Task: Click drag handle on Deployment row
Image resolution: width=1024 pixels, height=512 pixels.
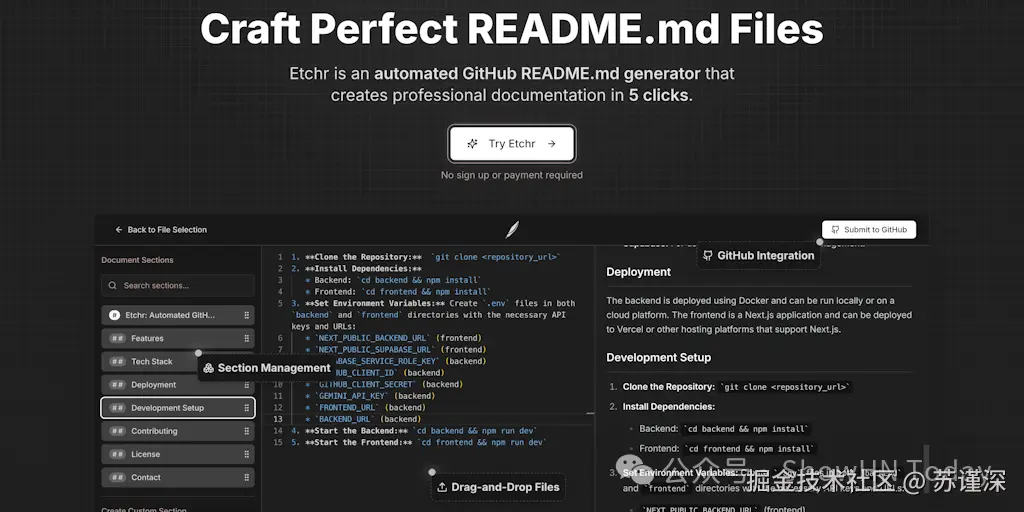Action: pyautogui.click(x=246, y=385)
